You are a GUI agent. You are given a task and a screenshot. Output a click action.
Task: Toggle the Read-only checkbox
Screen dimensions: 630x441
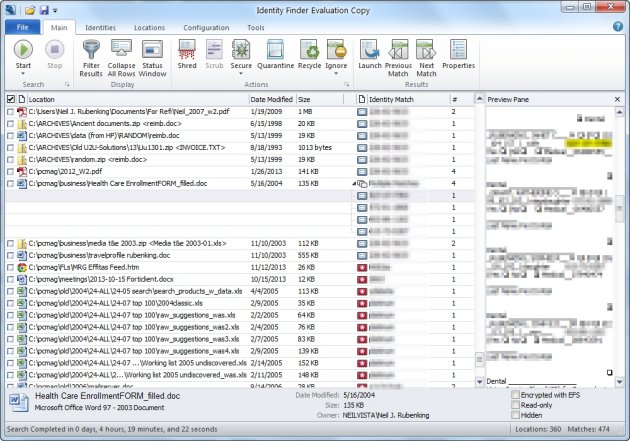515,405
